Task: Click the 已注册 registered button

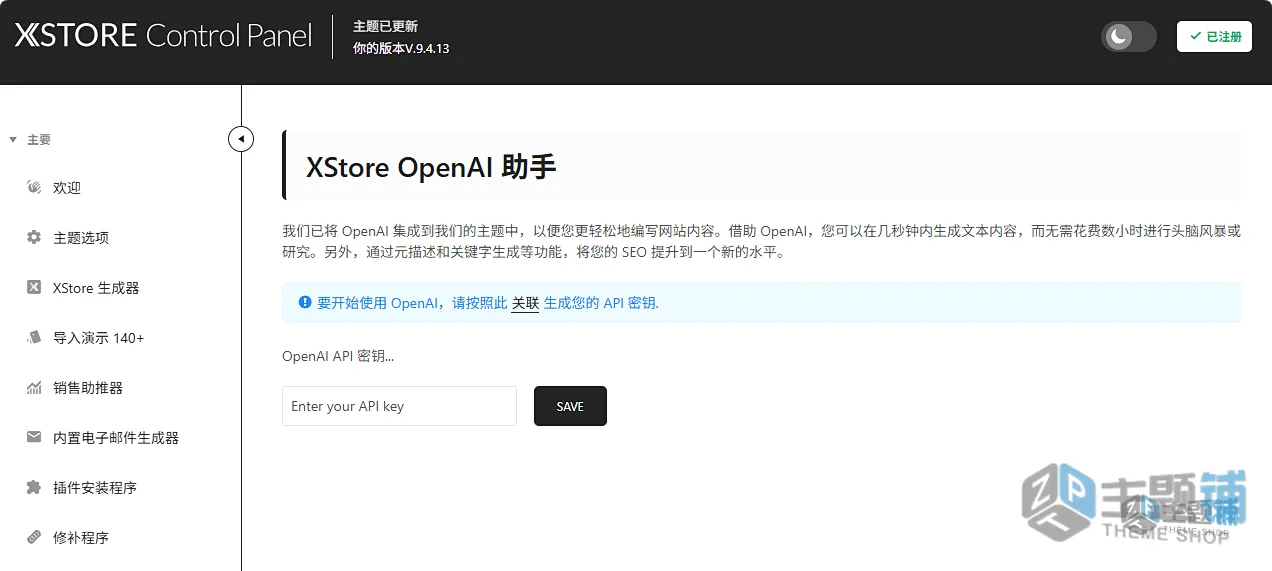Action: tap(1214, 37)
